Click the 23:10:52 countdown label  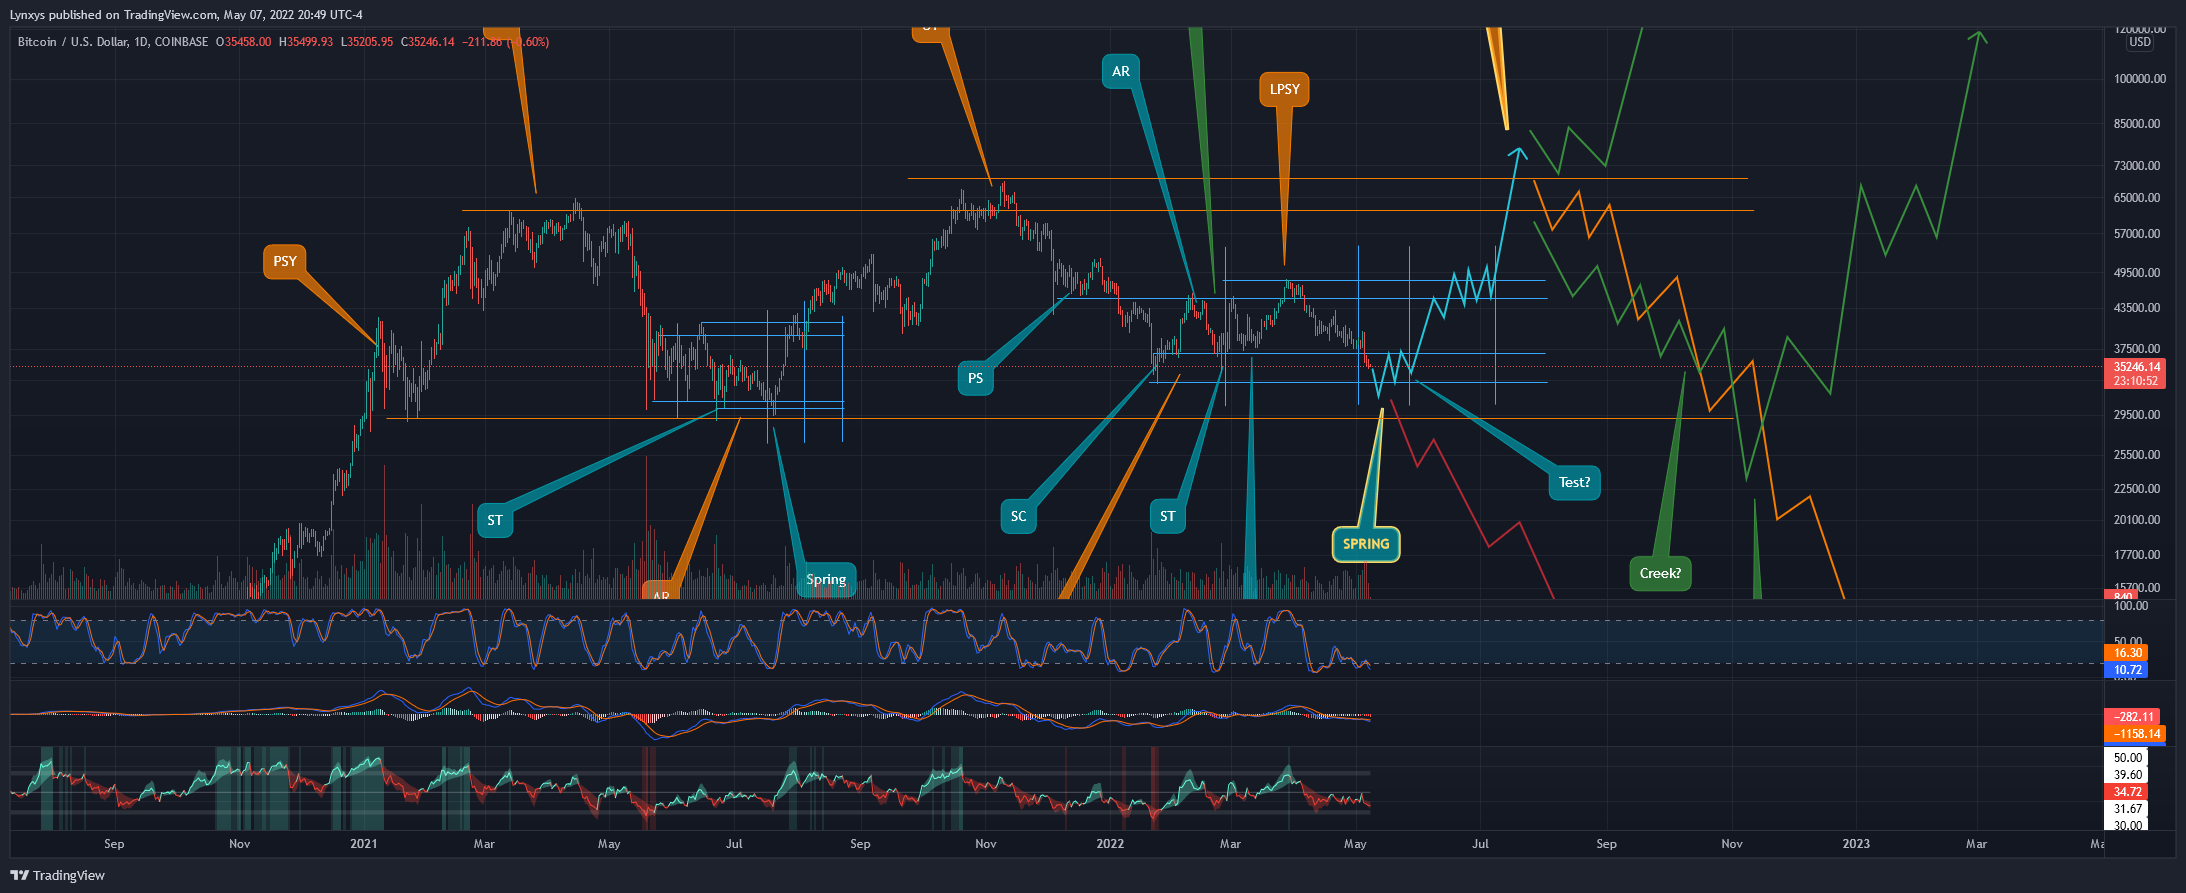(2137, 381)
